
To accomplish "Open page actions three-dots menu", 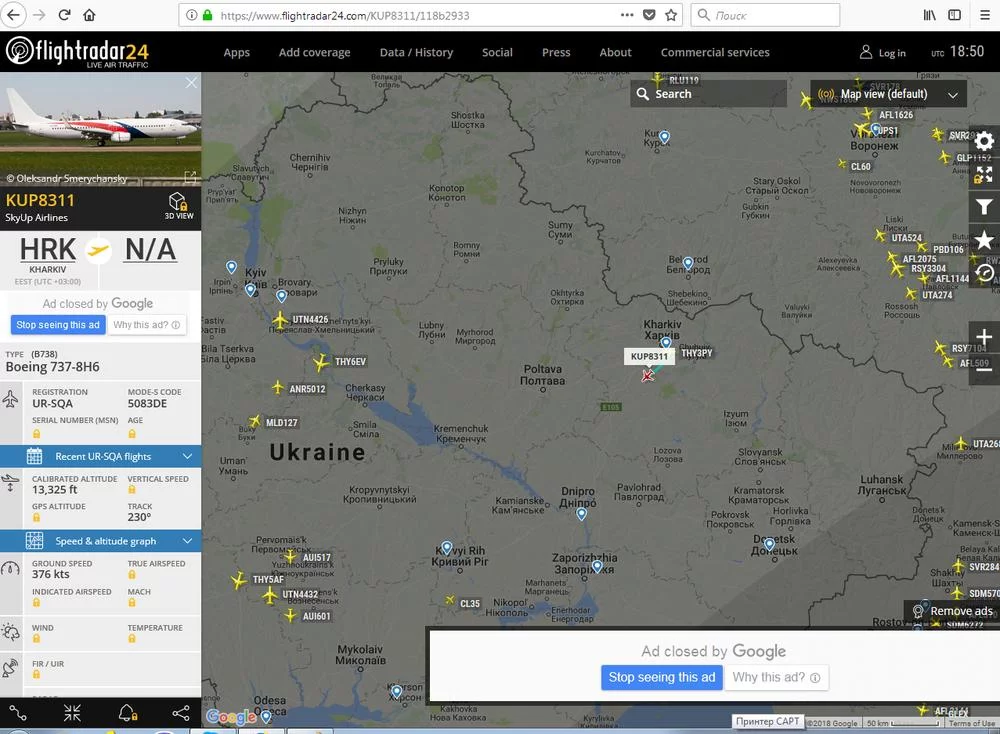I will pos(627,15).
